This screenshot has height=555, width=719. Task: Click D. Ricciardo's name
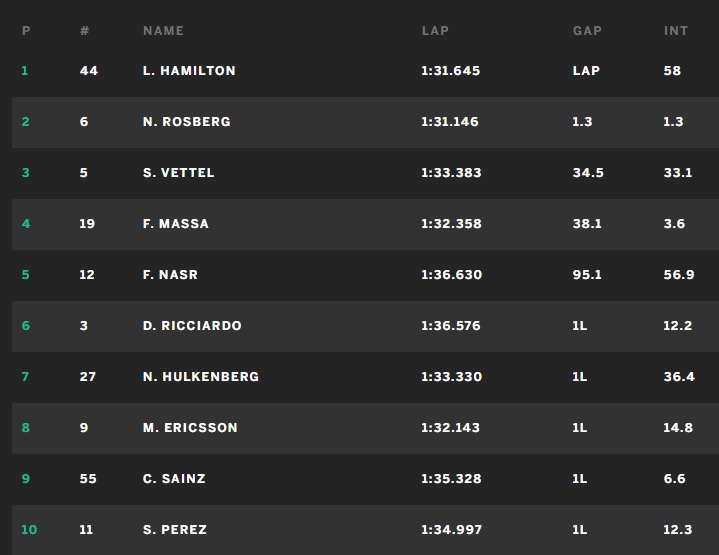pyautogui.click(x=192, y=326)
